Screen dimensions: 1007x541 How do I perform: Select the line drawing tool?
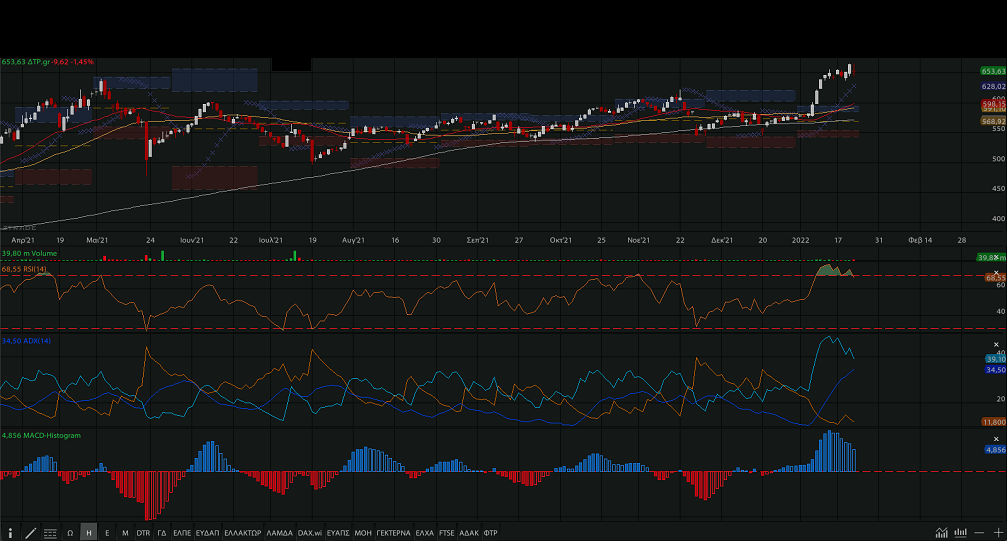coord(30,533)
